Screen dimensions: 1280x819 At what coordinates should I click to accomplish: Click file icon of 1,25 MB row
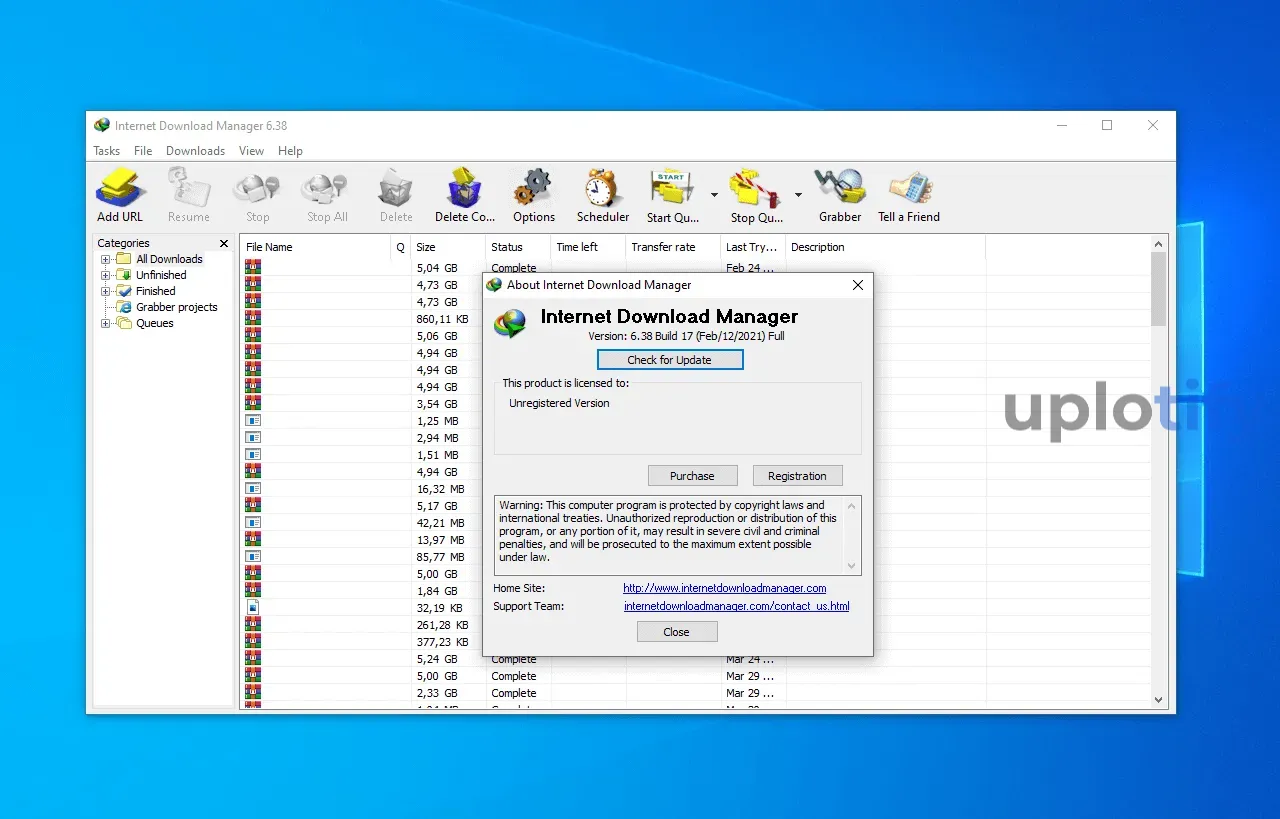point(253,421)
